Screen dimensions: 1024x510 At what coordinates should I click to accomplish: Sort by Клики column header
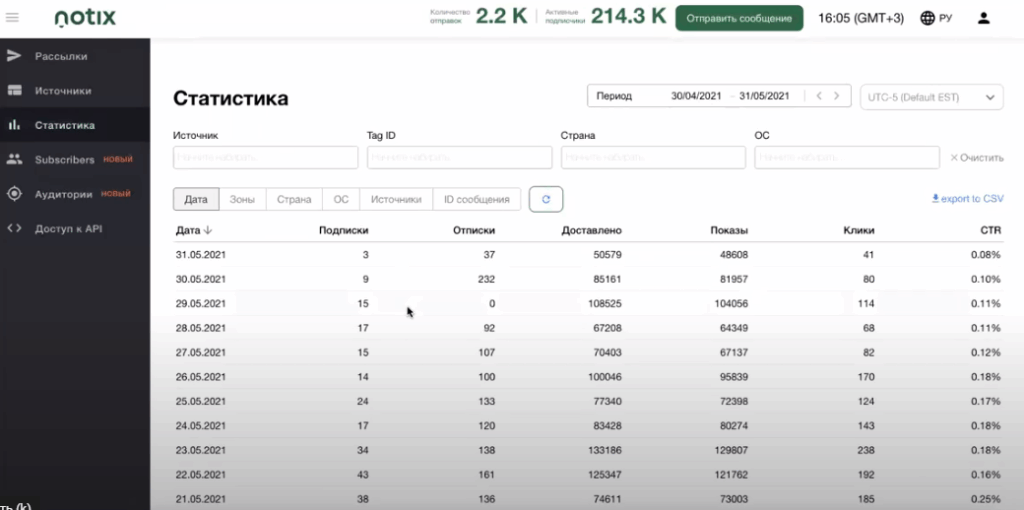pyautogui.click(x=859, y=230)
